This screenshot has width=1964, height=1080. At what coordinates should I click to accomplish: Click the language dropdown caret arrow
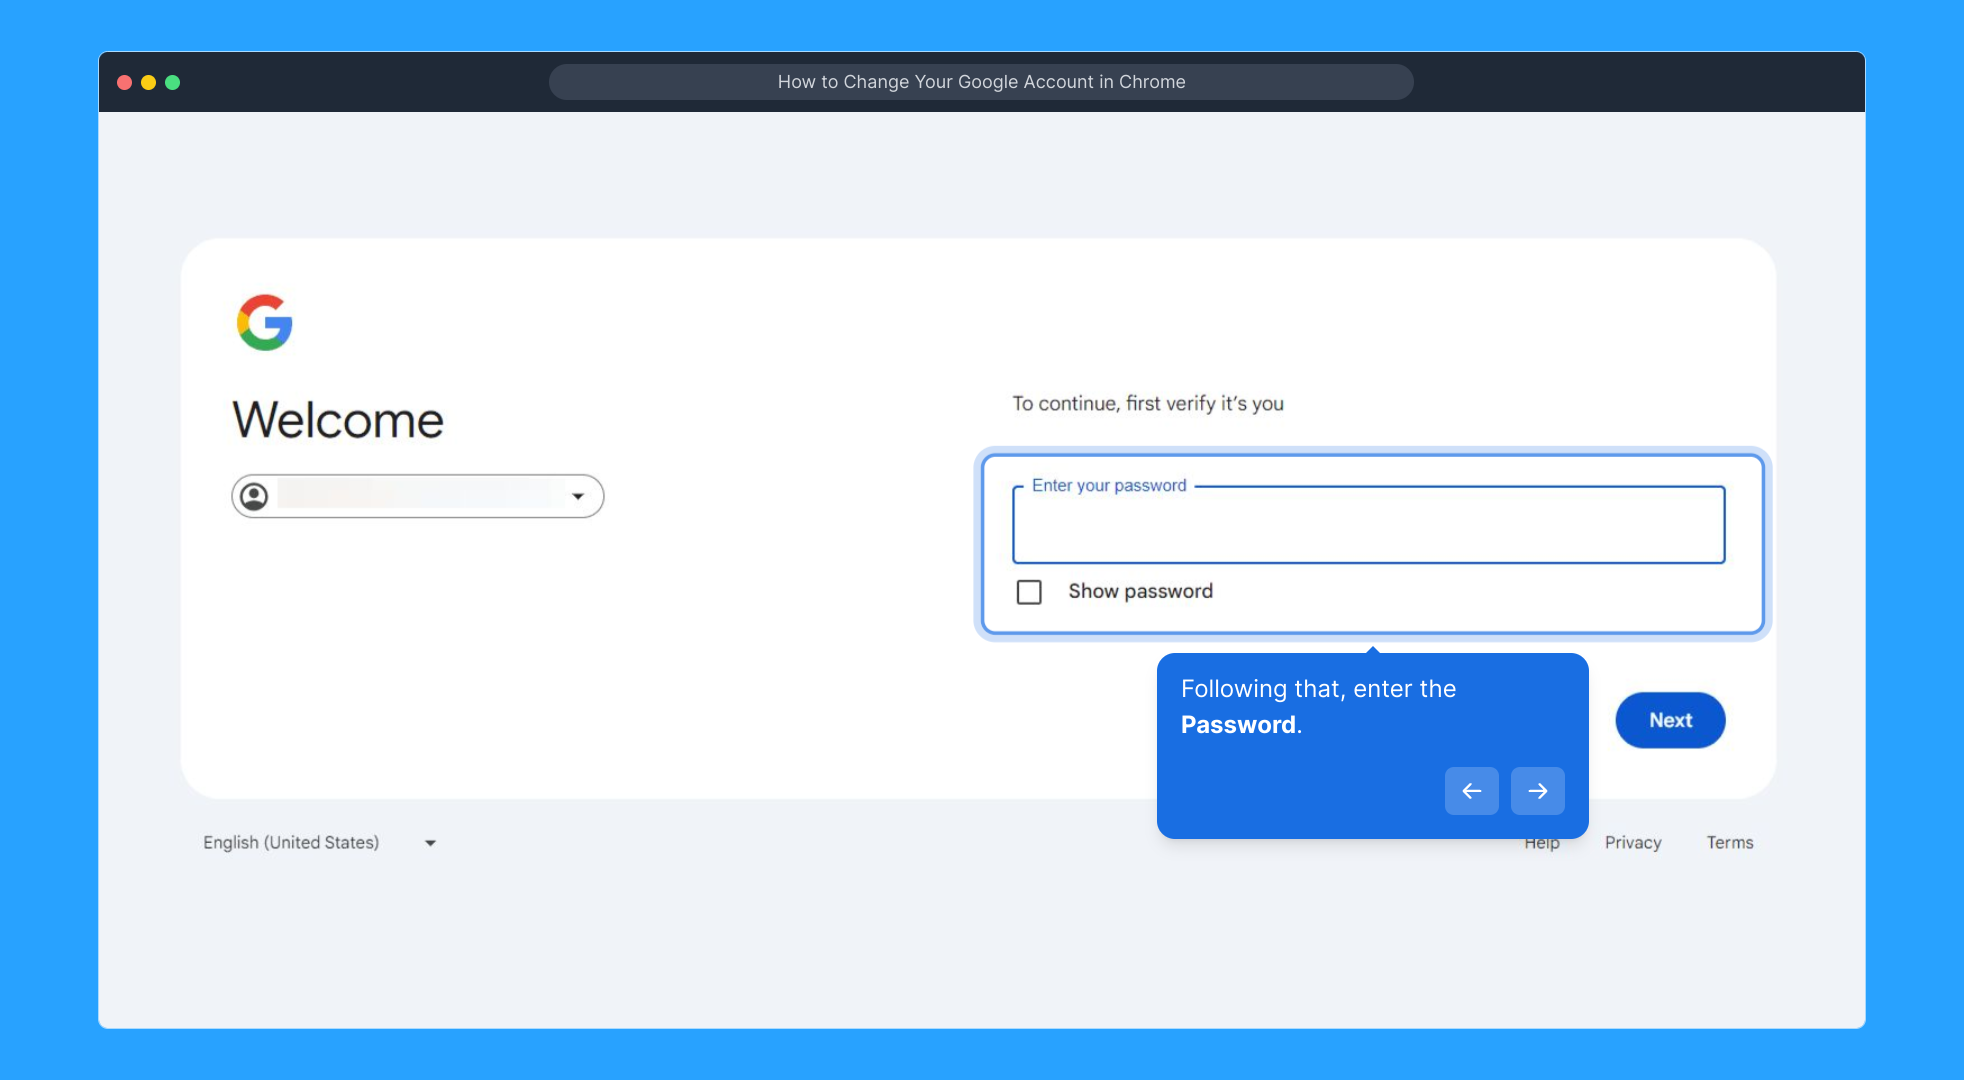click(x=430, y=843)
